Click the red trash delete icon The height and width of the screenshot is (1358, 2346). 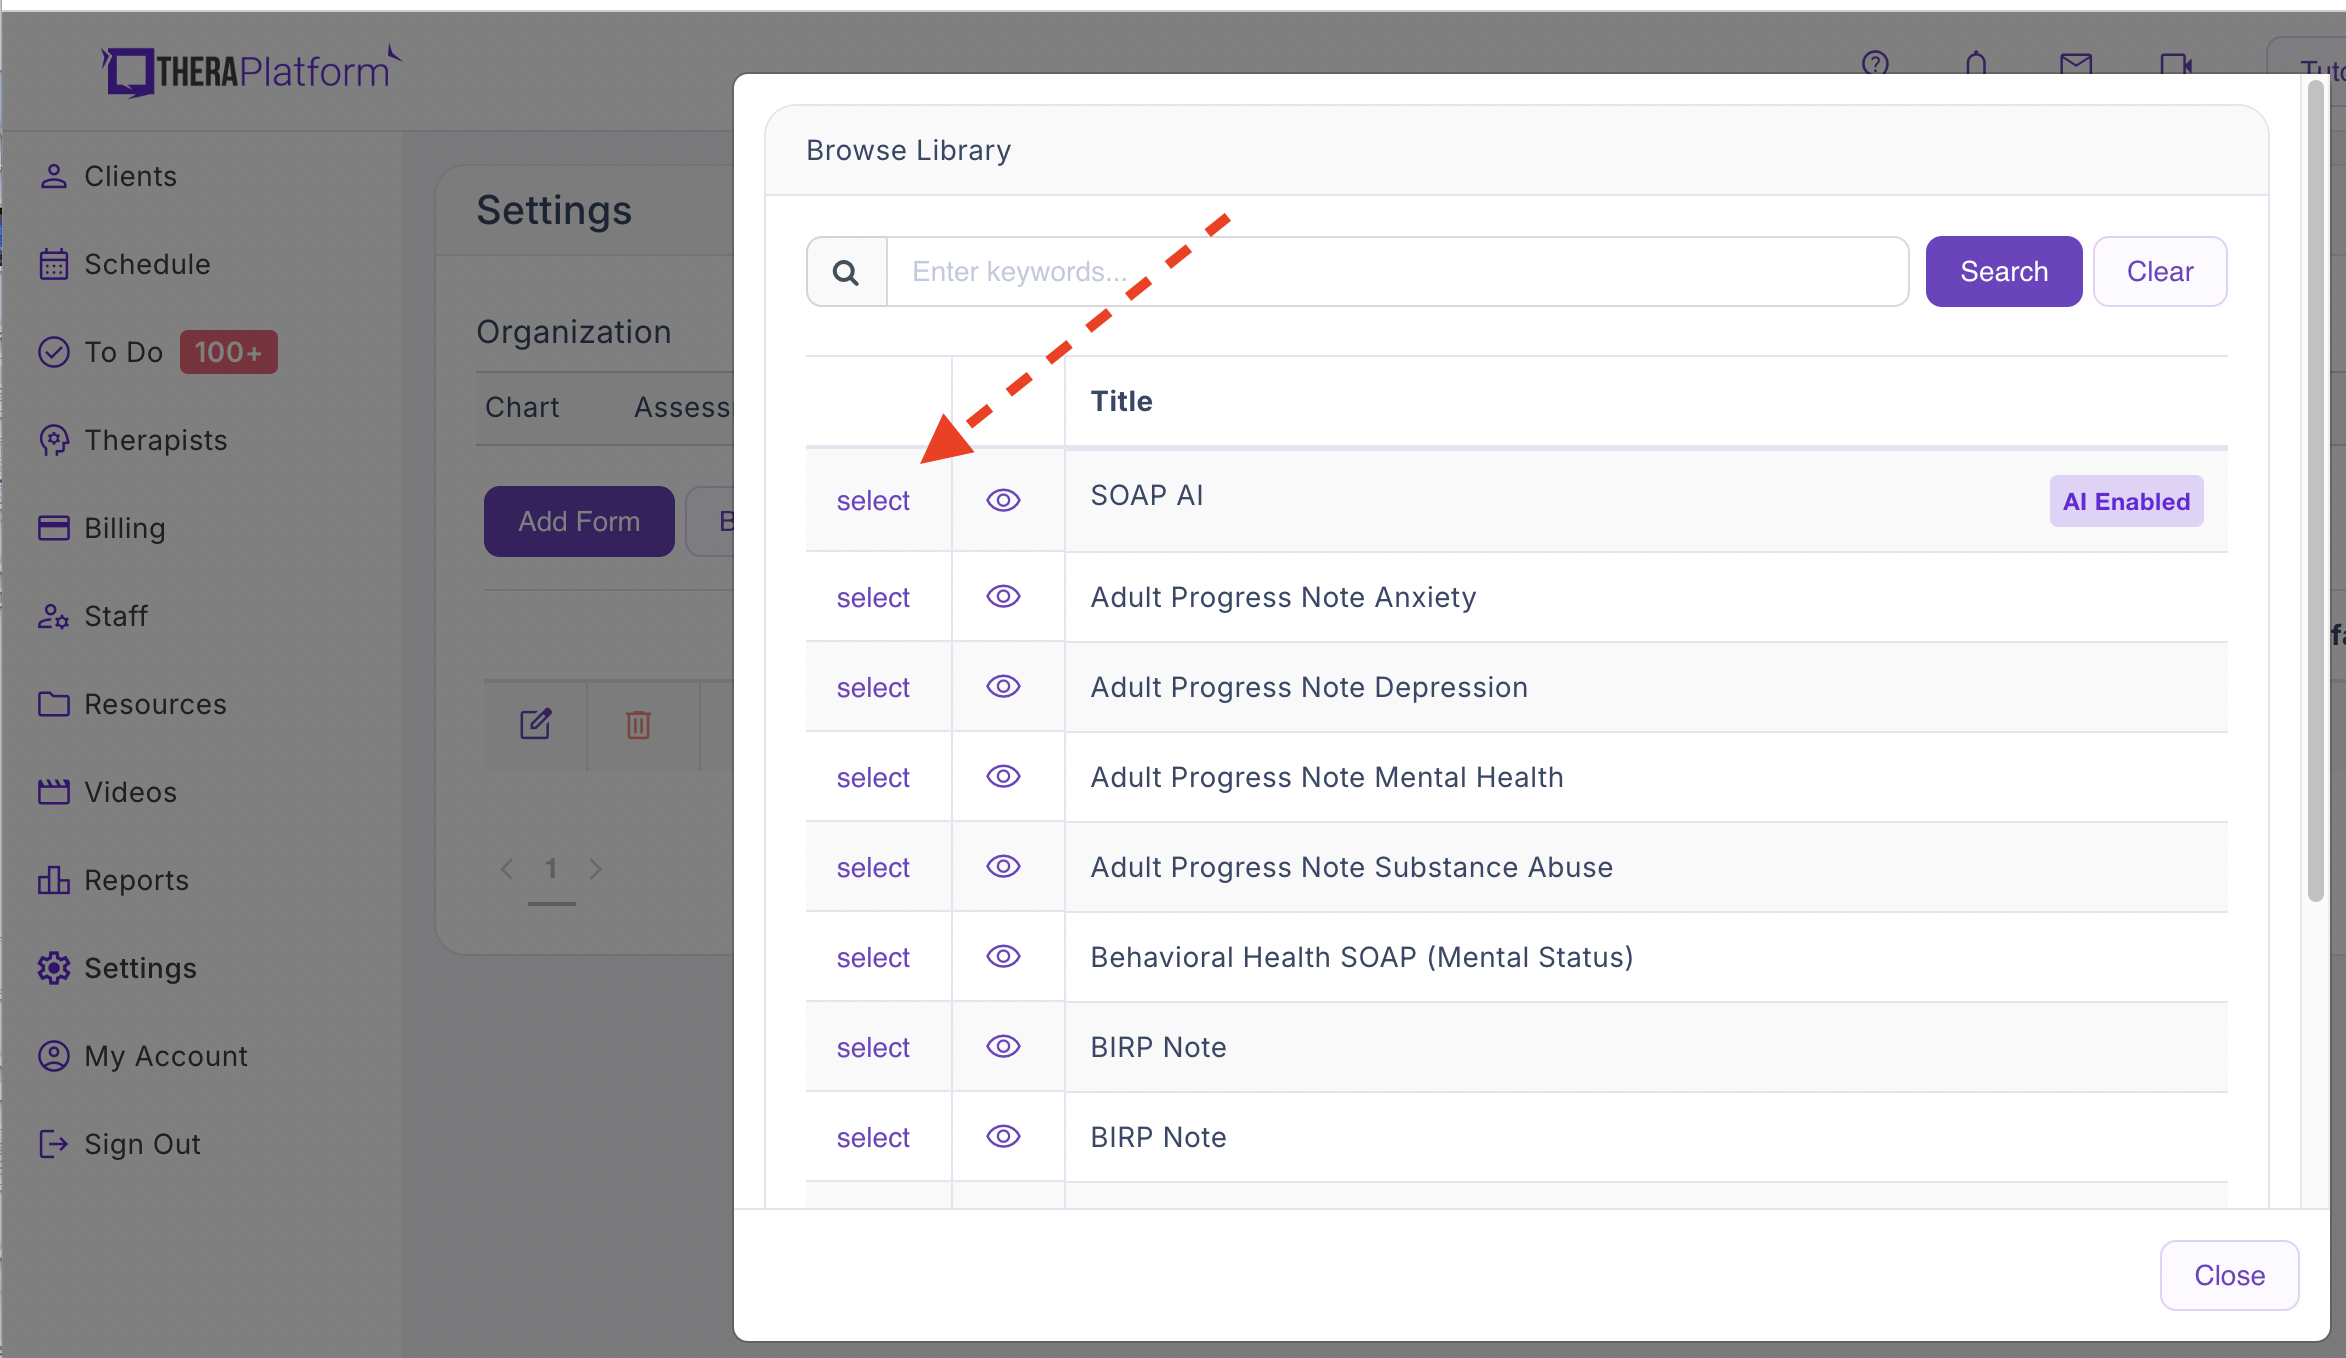(638, 724)
